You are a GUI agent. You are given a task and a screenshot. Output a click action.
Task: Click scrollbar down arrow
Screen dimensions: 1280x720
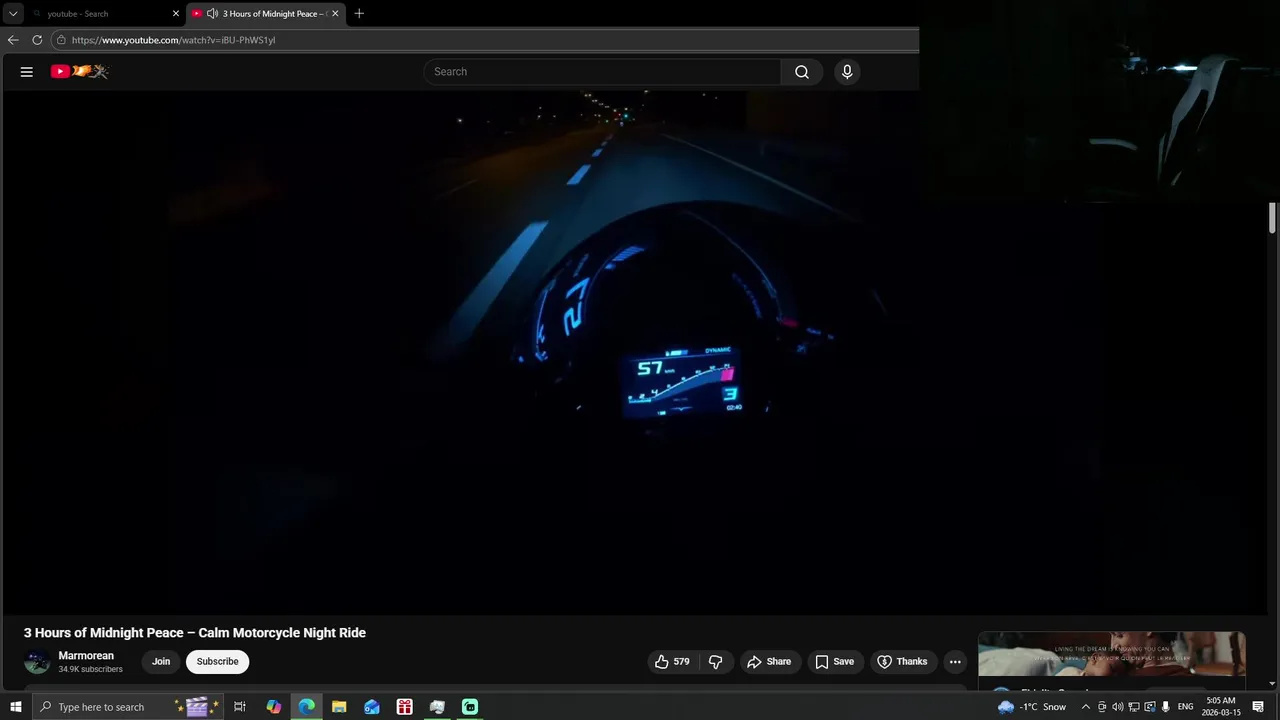click(x=1272, y=684)
